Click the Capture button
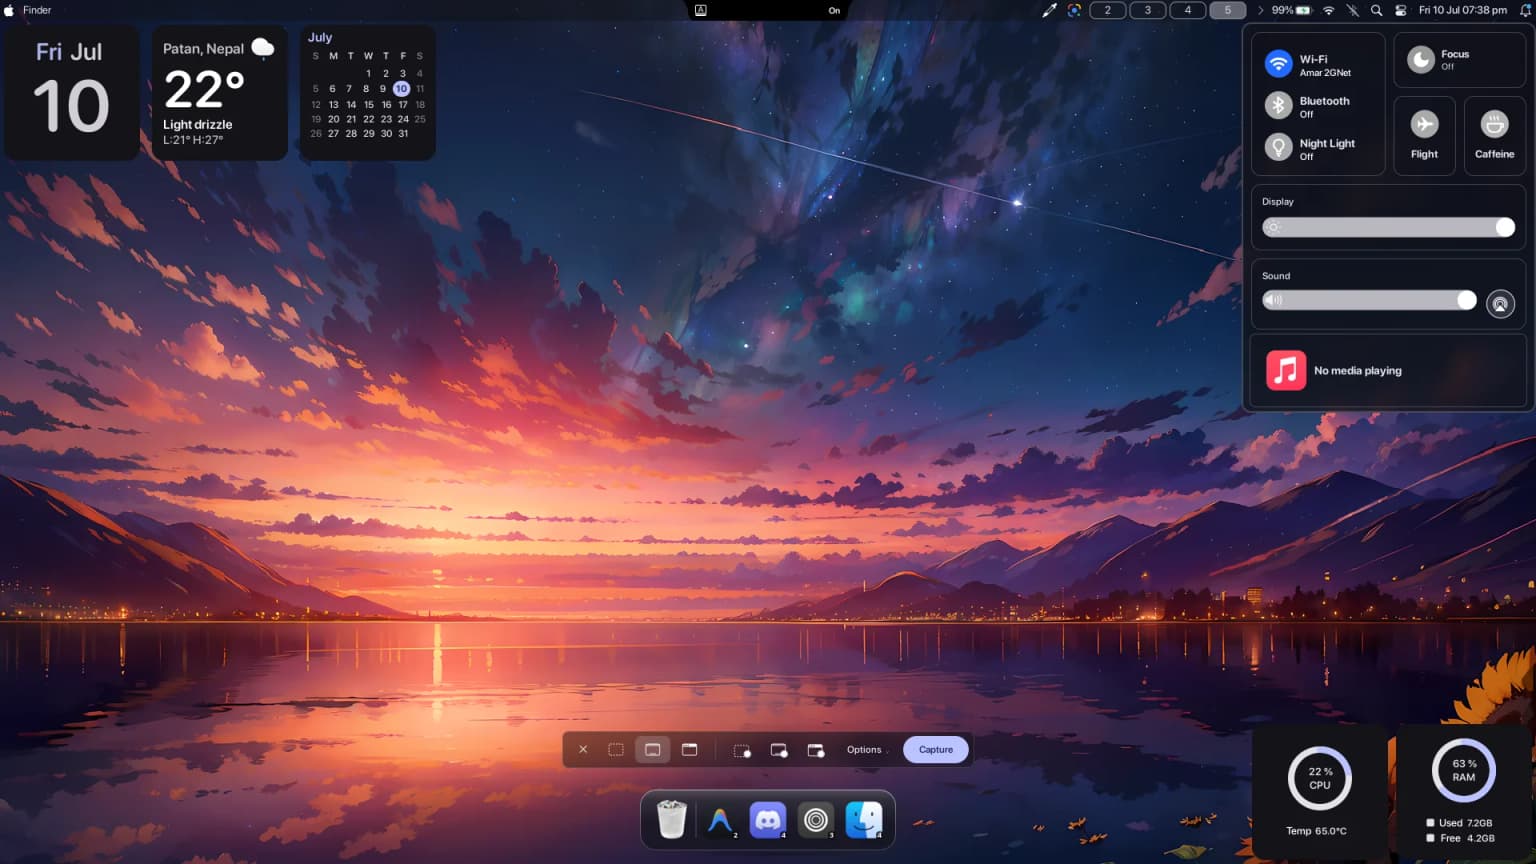The image size is (1536, 864). (x=936, y=750)
